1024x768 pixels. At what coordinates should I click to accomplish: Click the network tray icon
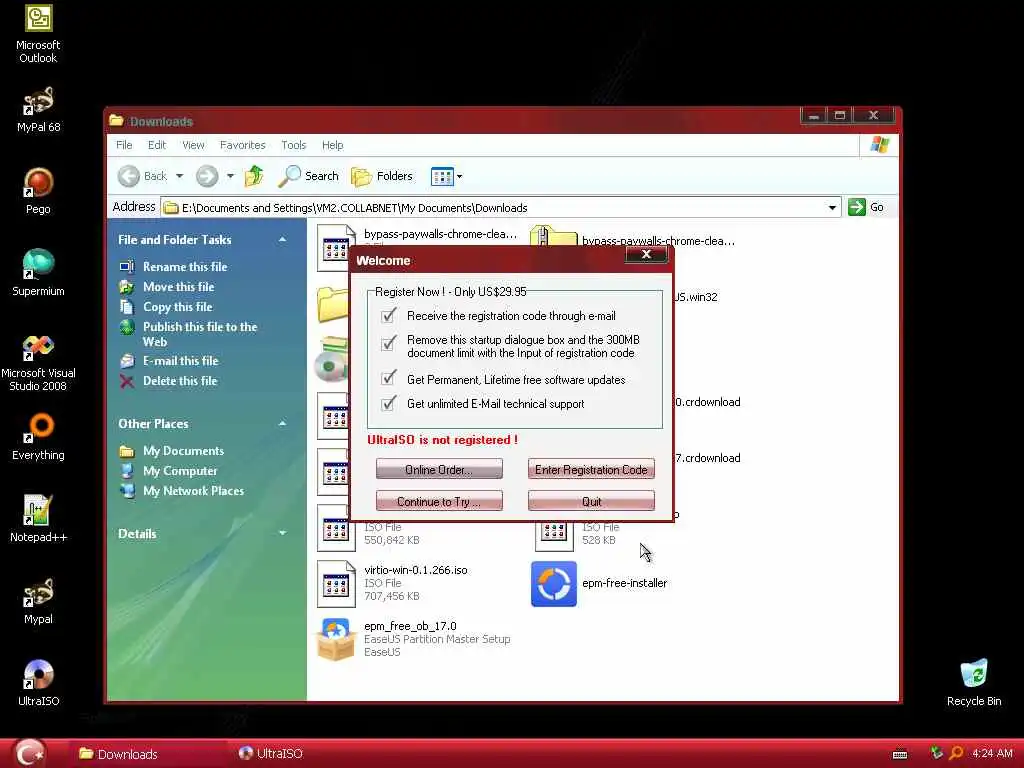pos(936,753)
